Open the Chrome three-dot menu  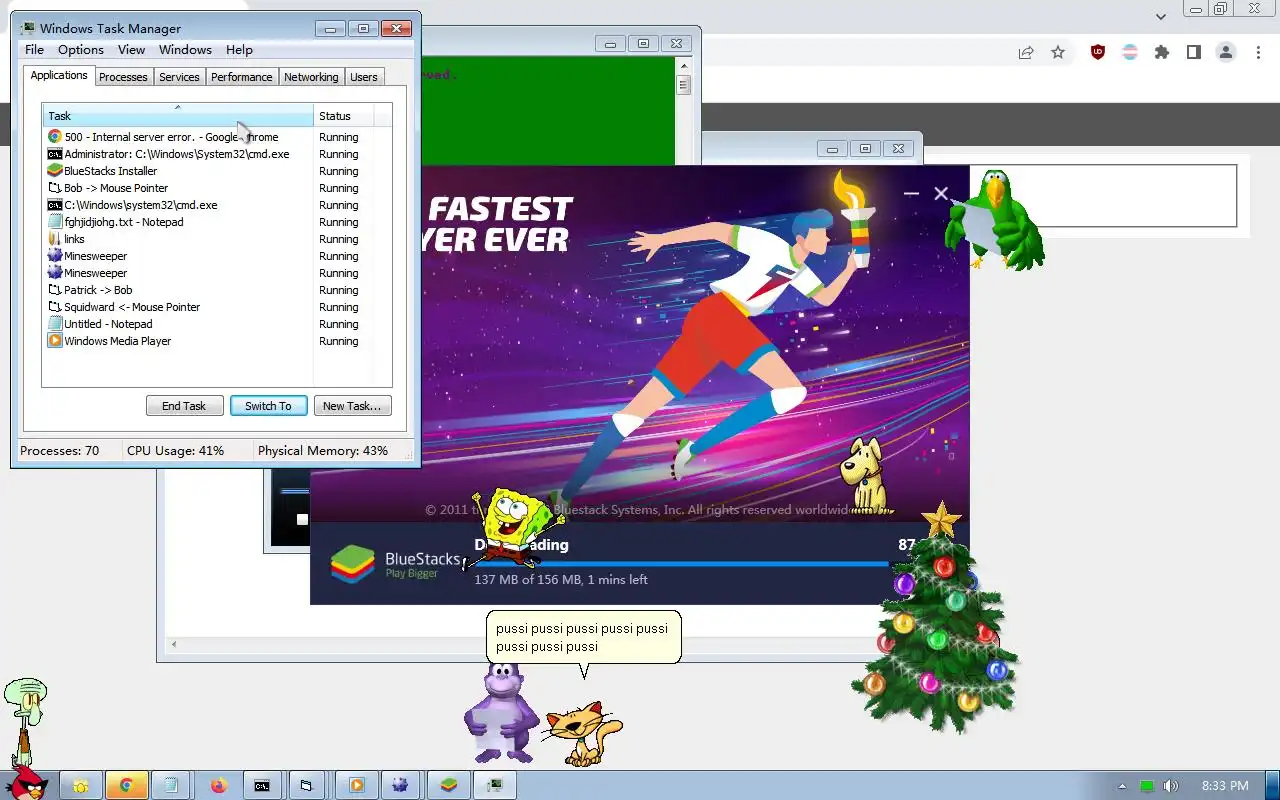click(1259, 52)
